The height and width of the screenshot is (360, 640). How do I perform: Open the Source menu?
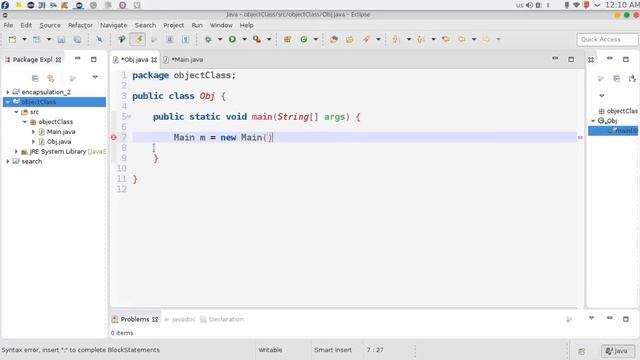[50, 25]
